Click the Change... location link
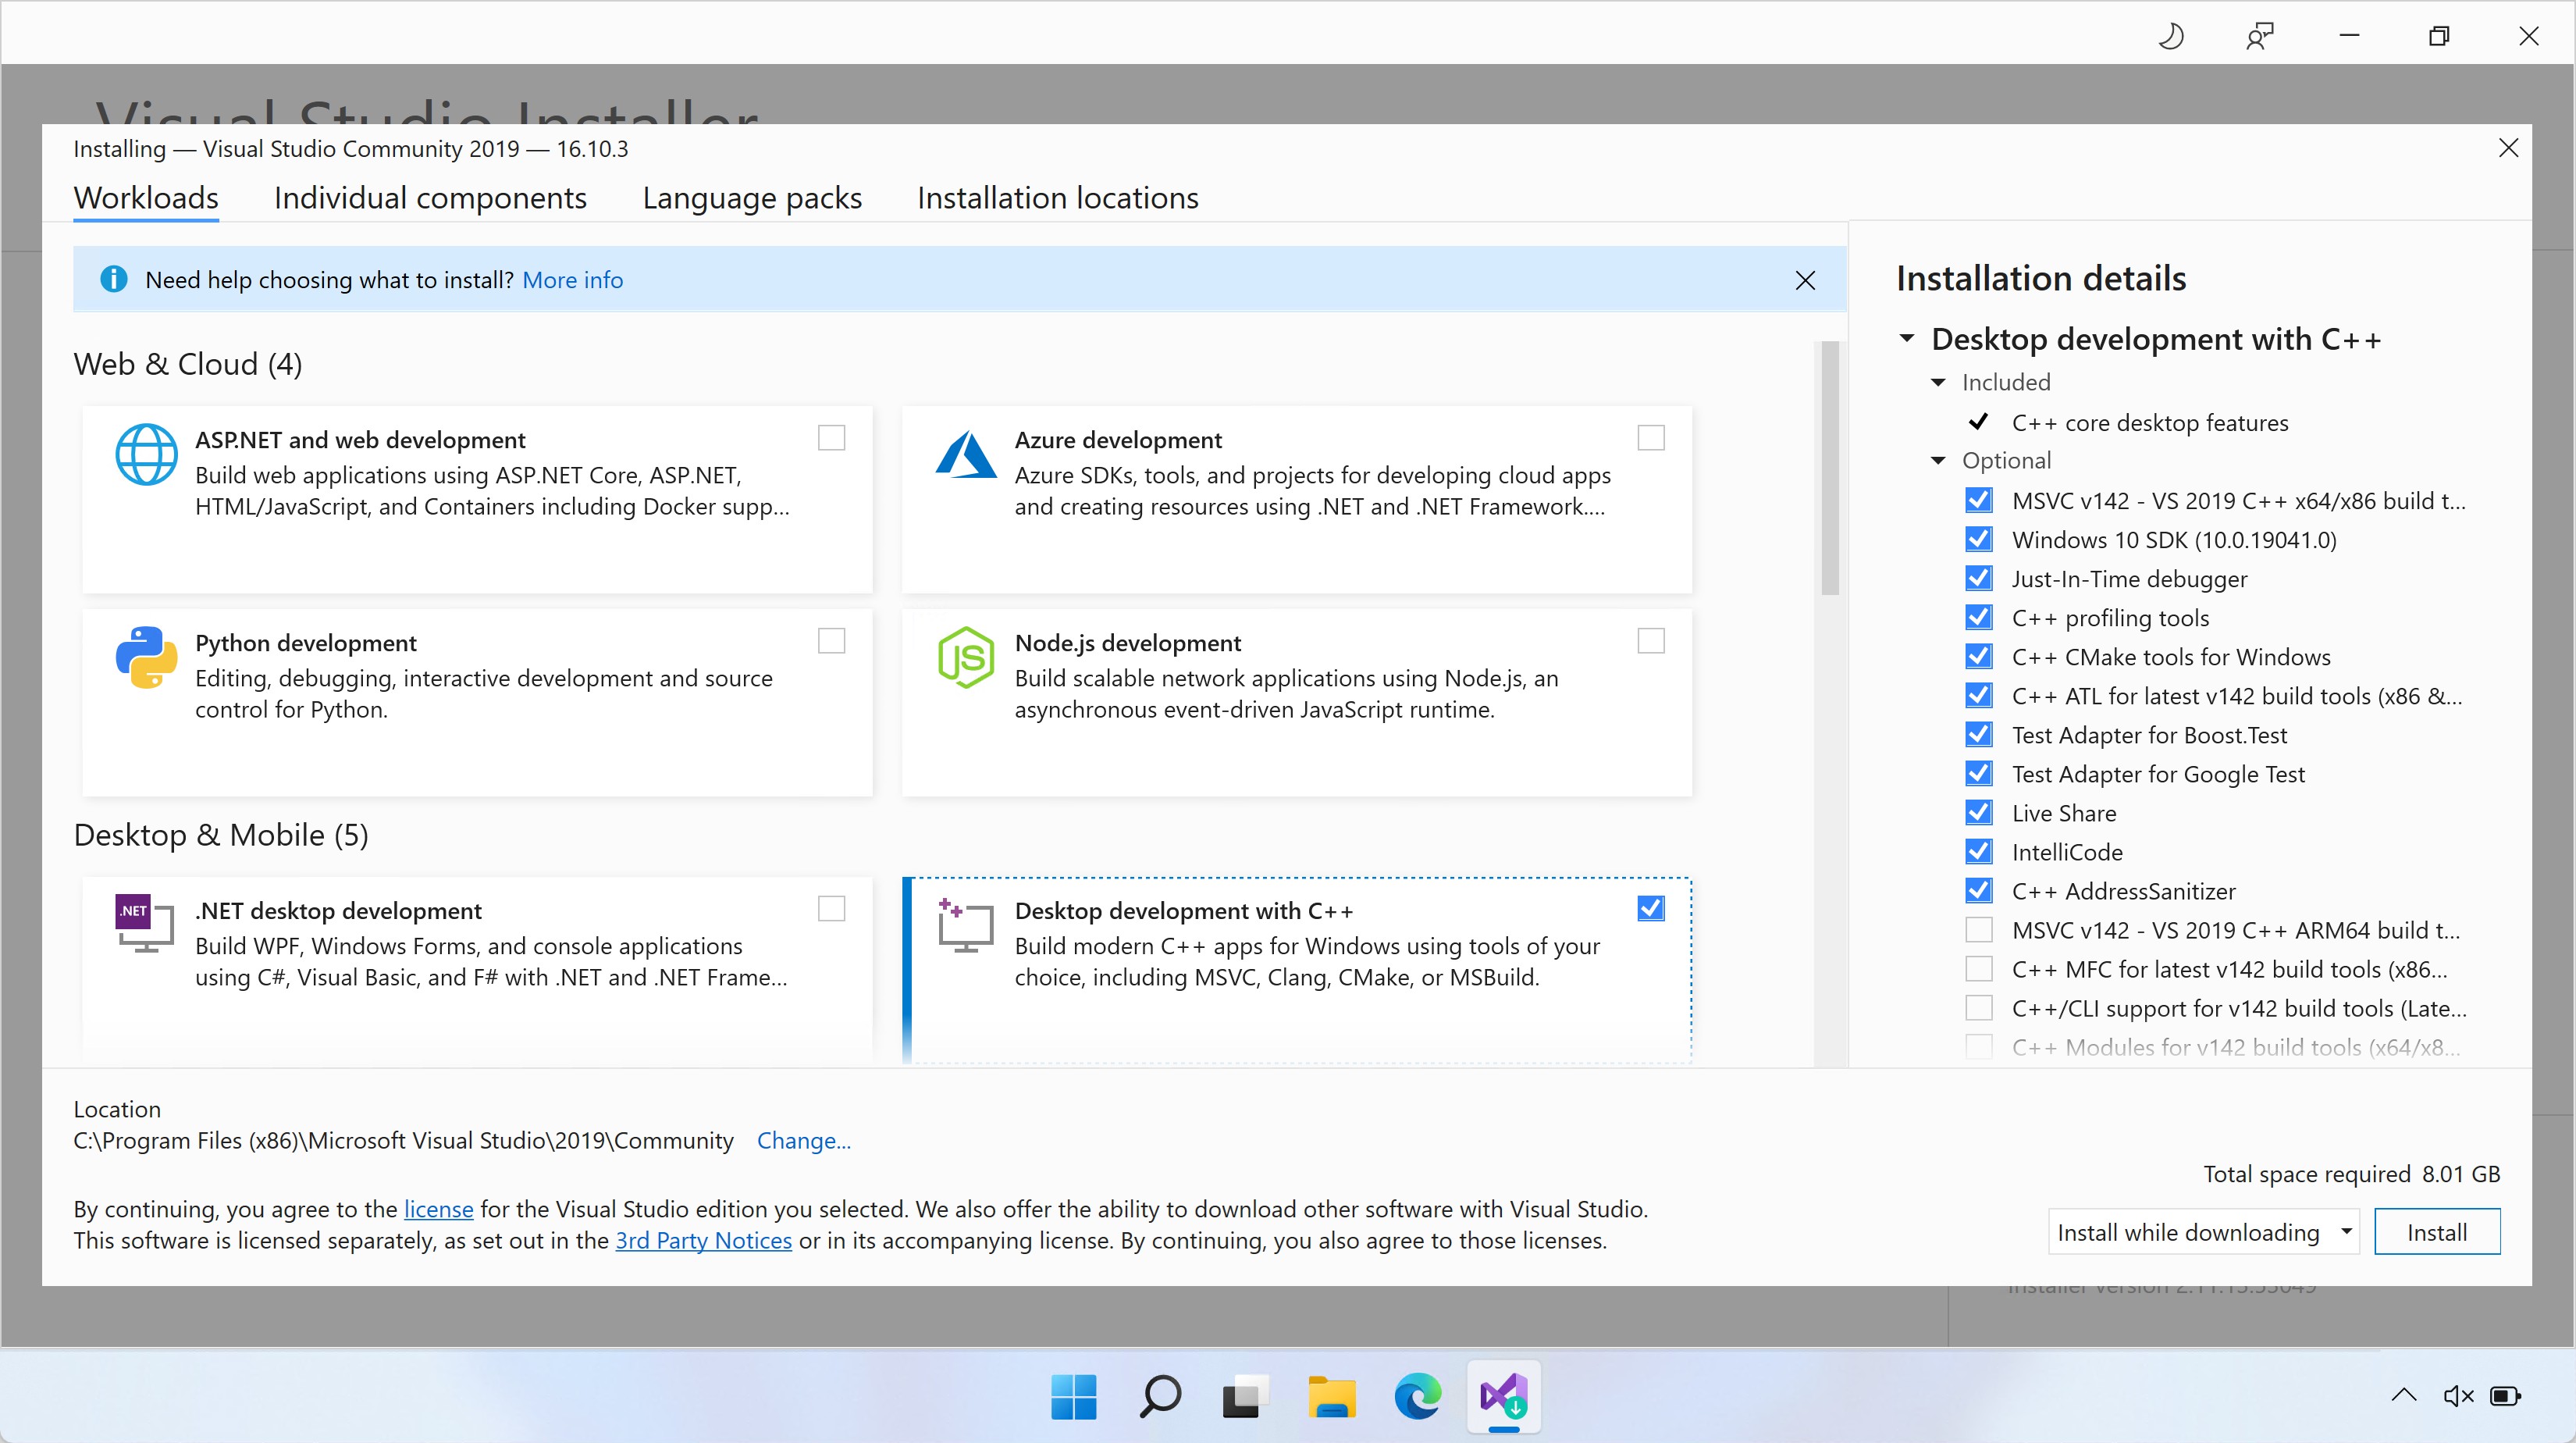 803,1141
